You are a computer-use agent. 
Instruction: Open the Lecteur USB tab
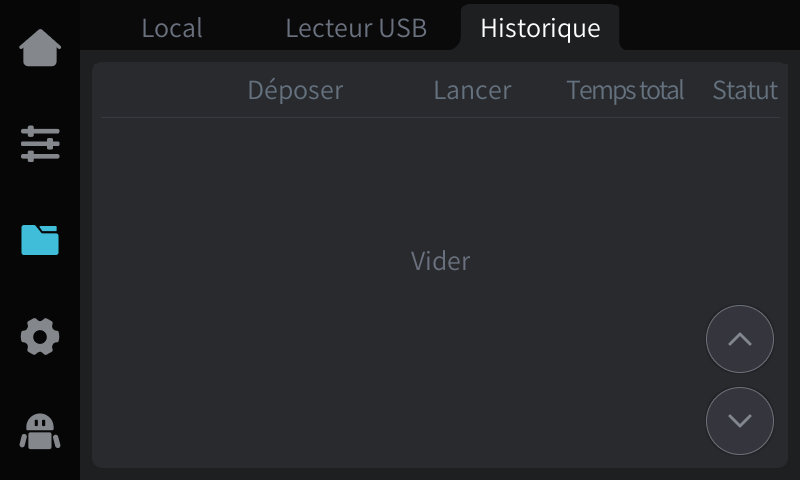click(356, 28)
